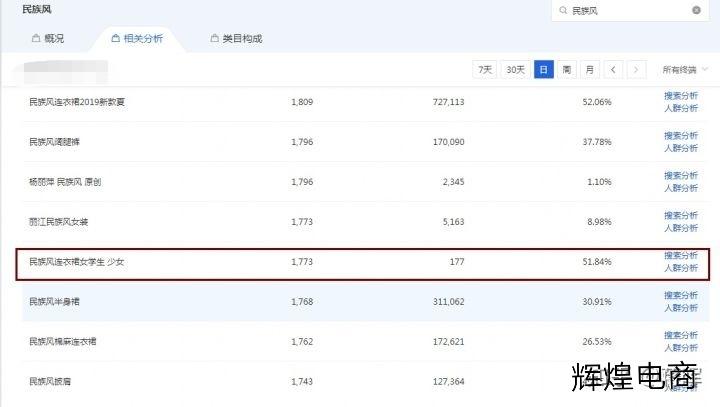Click the 概况 tab icon
The height and width of the screenshot is (407, 720).
[37, 39]
